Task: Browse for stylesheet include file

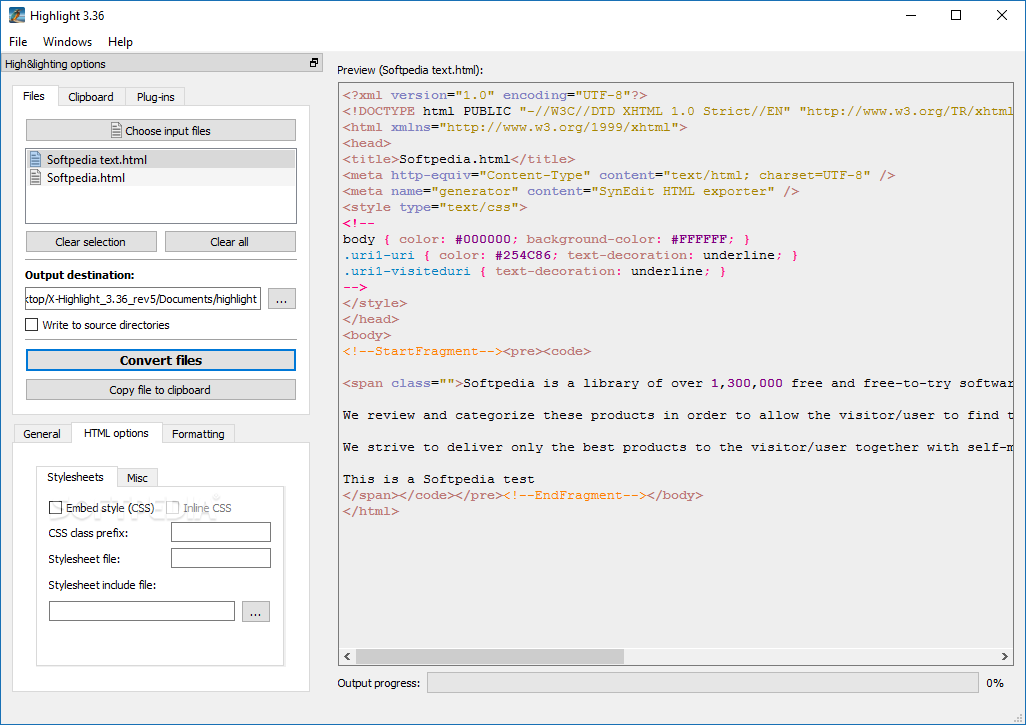Action: (256, 611)
